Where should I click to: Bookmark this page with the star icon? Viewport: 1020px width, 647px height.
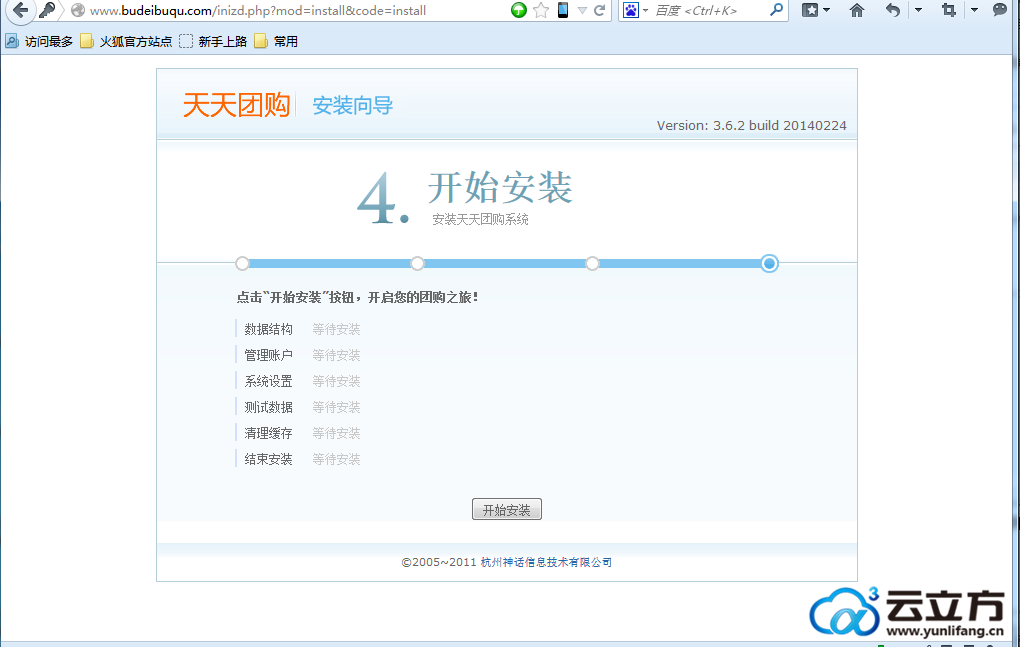(541, 10)
